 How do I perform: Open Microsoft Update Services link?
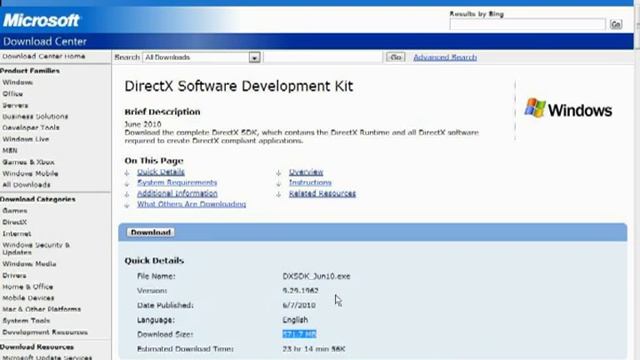[47, 357]
